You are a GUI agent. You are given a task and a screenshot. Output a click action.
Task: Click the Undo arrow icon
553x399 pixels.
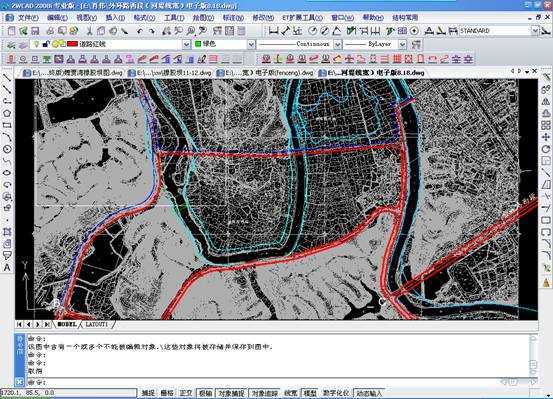pyautogui.click(x=140, y=31)
